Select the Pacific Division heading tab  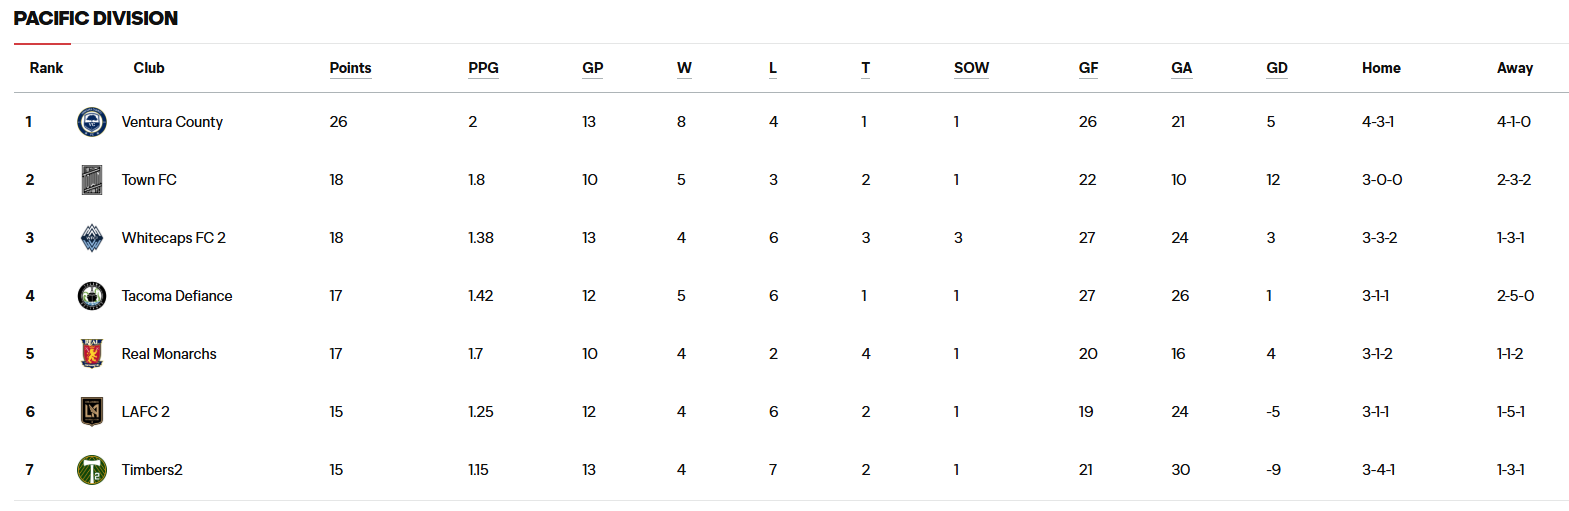(x=96, y=18)
